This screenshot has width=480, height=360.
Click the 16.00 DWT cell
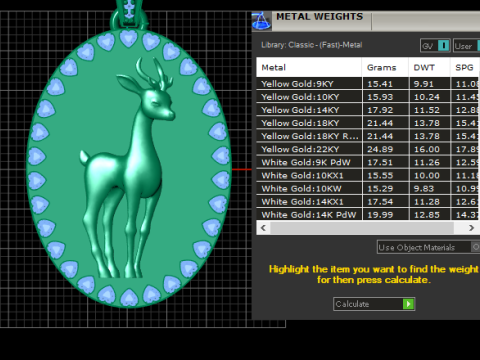pyautogui.click(x=430, y=149)
